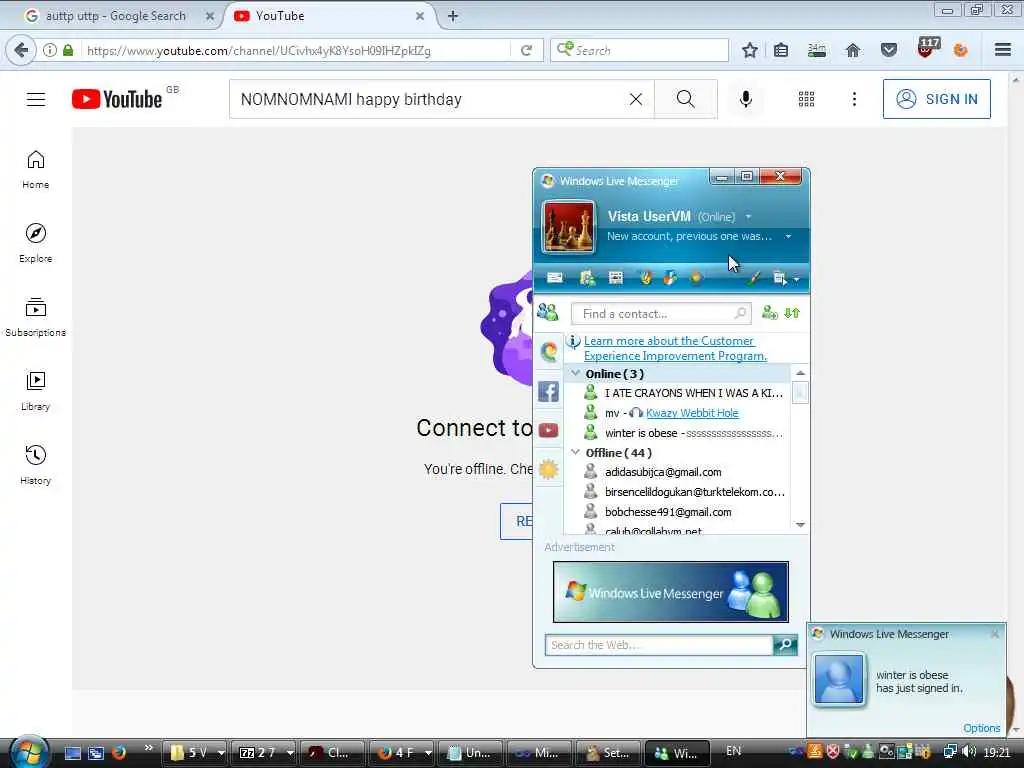Open the dropdown arrow beside the show menu icon
The height and width of the screenshot is (768, 1024).
point(796,280)
